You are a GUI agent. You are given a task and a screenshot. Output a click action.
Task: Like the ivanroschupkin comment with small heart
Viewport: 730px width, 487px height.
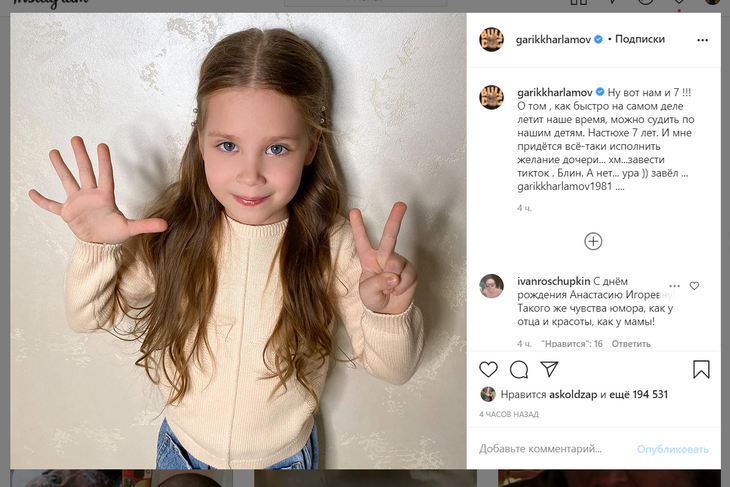pos(694,286)
